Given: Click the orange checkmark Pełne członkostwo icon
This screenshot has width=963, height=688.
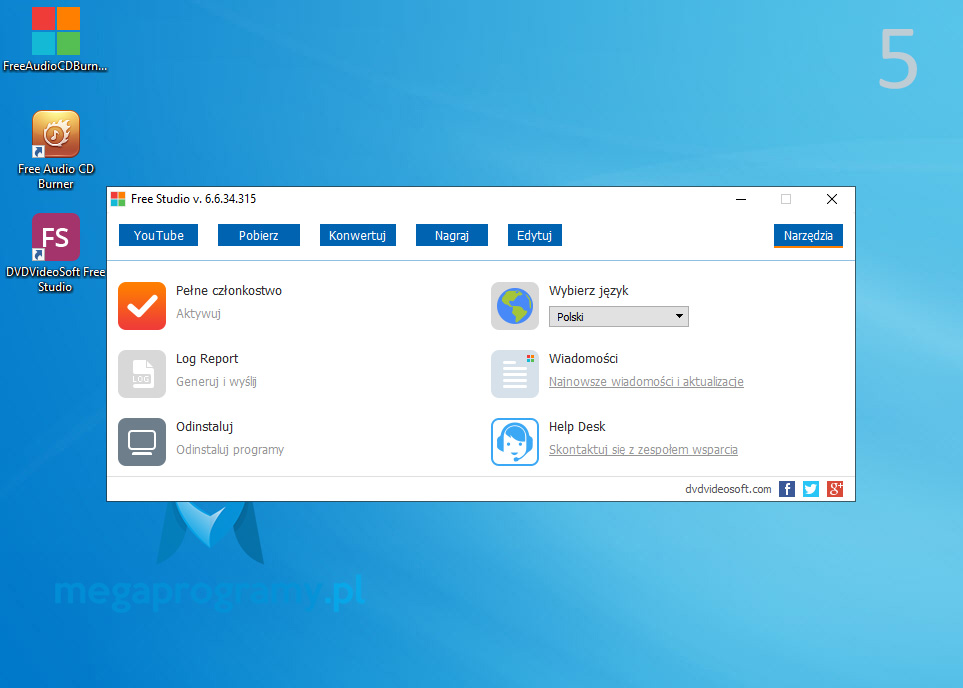Looking at the screenshot, I should [x=142, y=306].
